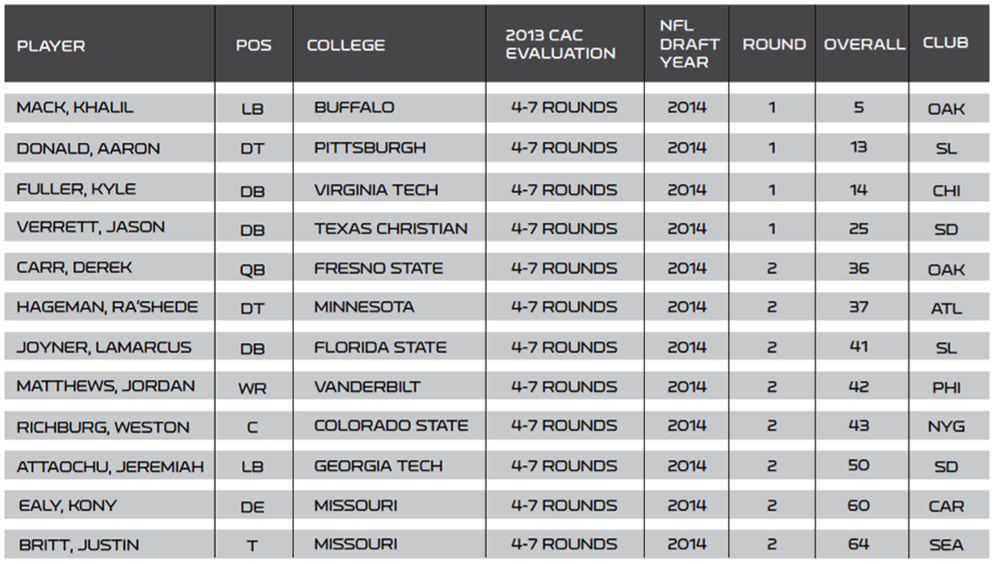Select the NFL DRAFT YEAR header
This screenshot has width=995, height=564.
(x=689, y=44)
